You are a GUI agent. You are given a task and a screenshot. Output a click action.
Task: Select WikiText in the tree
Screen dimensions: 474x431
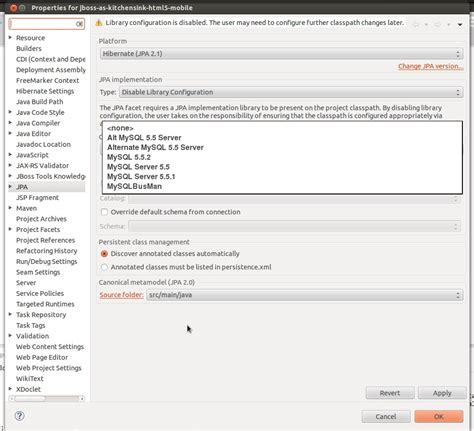(x=30, y=379)
